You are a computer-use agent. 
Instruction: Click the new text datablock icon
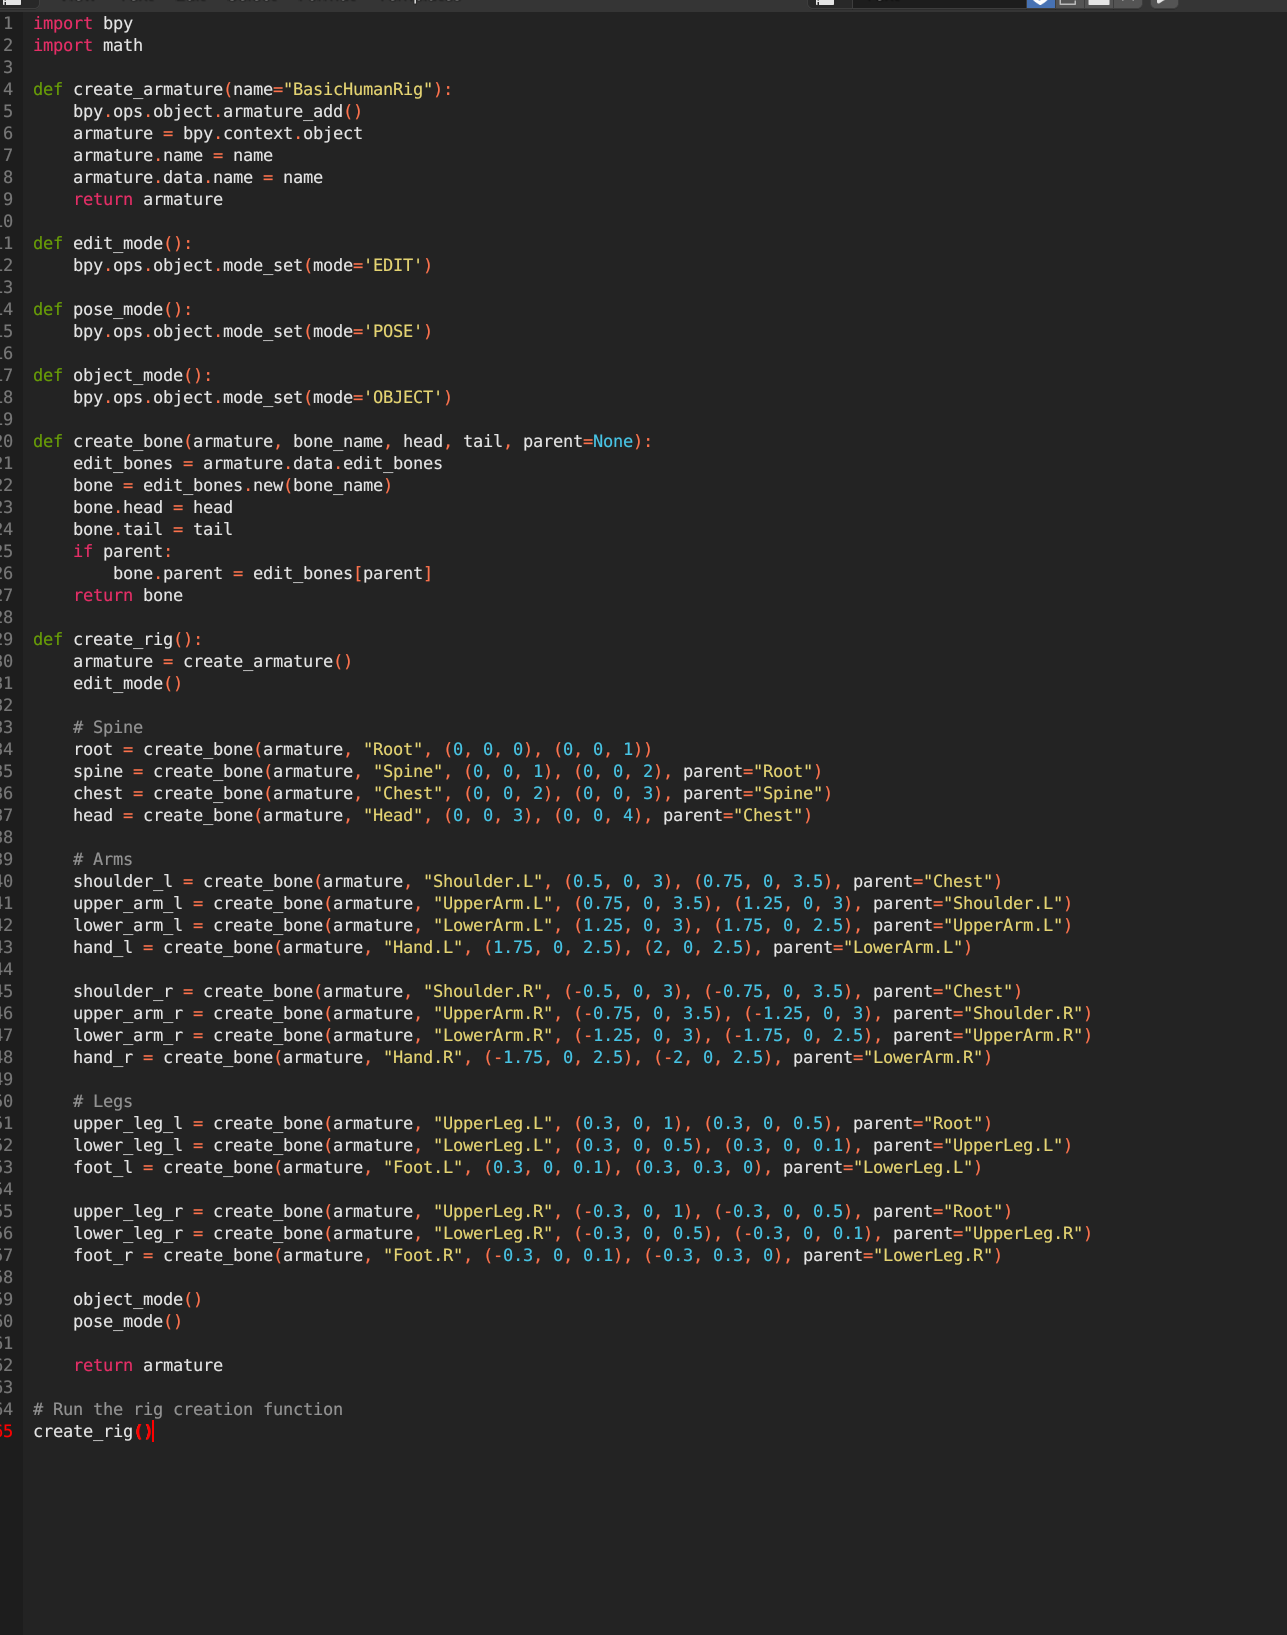coord(1068,3)
